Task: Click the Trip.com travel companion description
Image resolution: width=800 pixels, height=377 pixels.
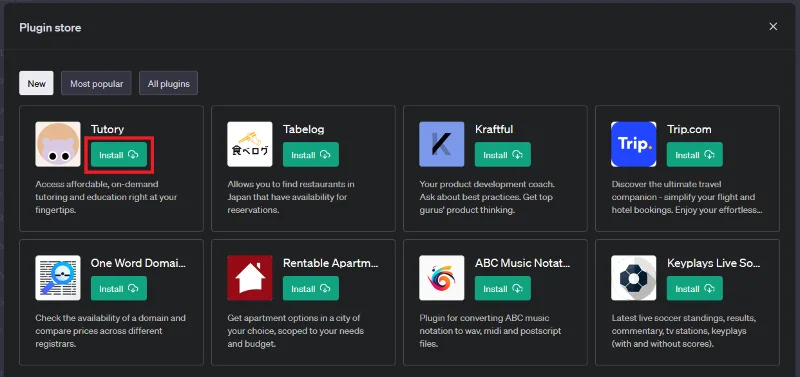Action: pos(687,197)
